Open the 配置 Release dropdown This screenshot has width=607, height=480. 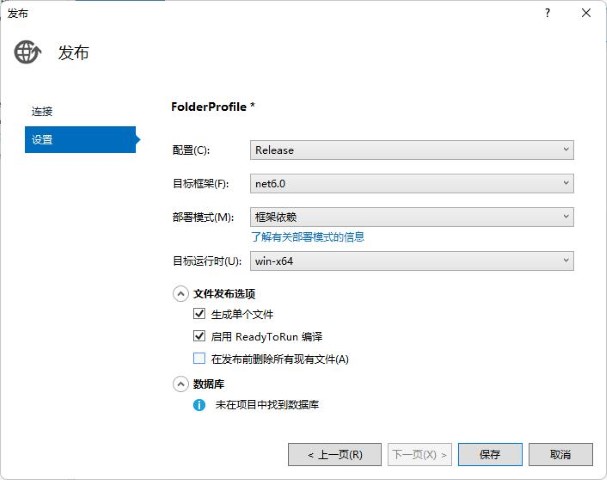[x=412, y=150]
